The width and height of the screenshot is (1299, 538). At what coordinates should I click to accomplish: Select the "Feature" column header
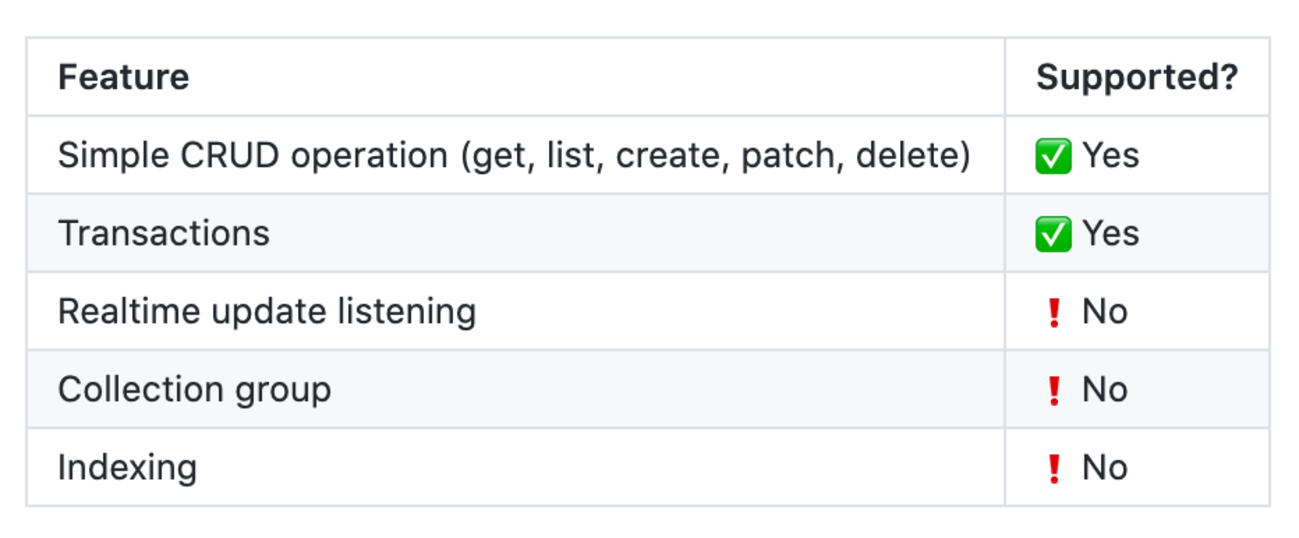coord(123,77)
